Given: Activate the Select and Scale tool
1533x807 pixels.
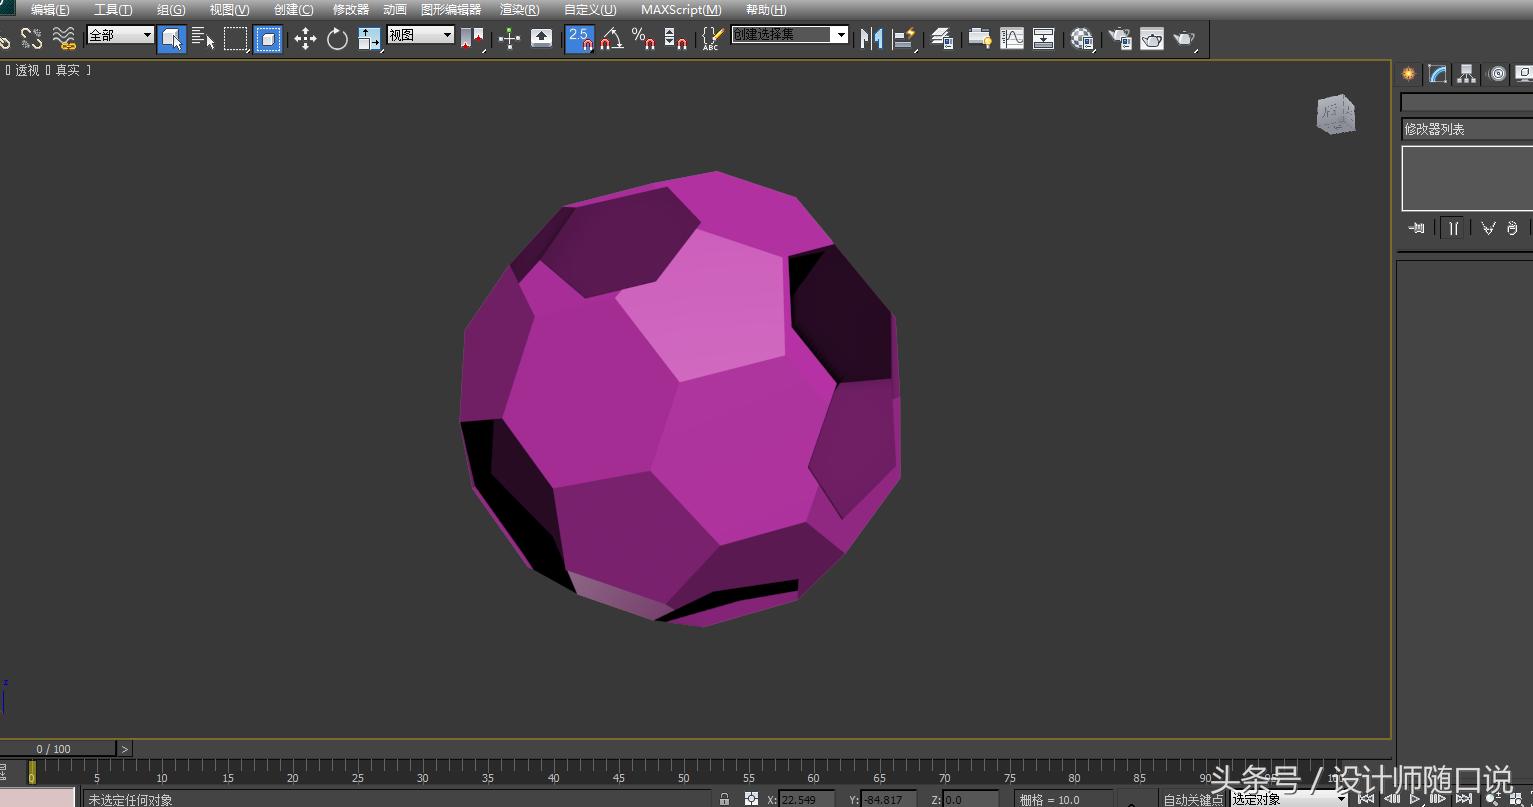Looking at the screenshot, I should [x=369, y=38].
